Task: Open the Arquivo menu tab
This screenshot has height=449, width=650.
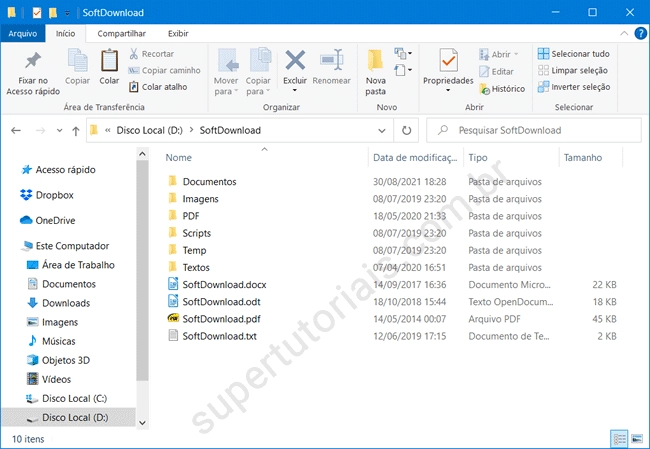Action: (22, 34)
